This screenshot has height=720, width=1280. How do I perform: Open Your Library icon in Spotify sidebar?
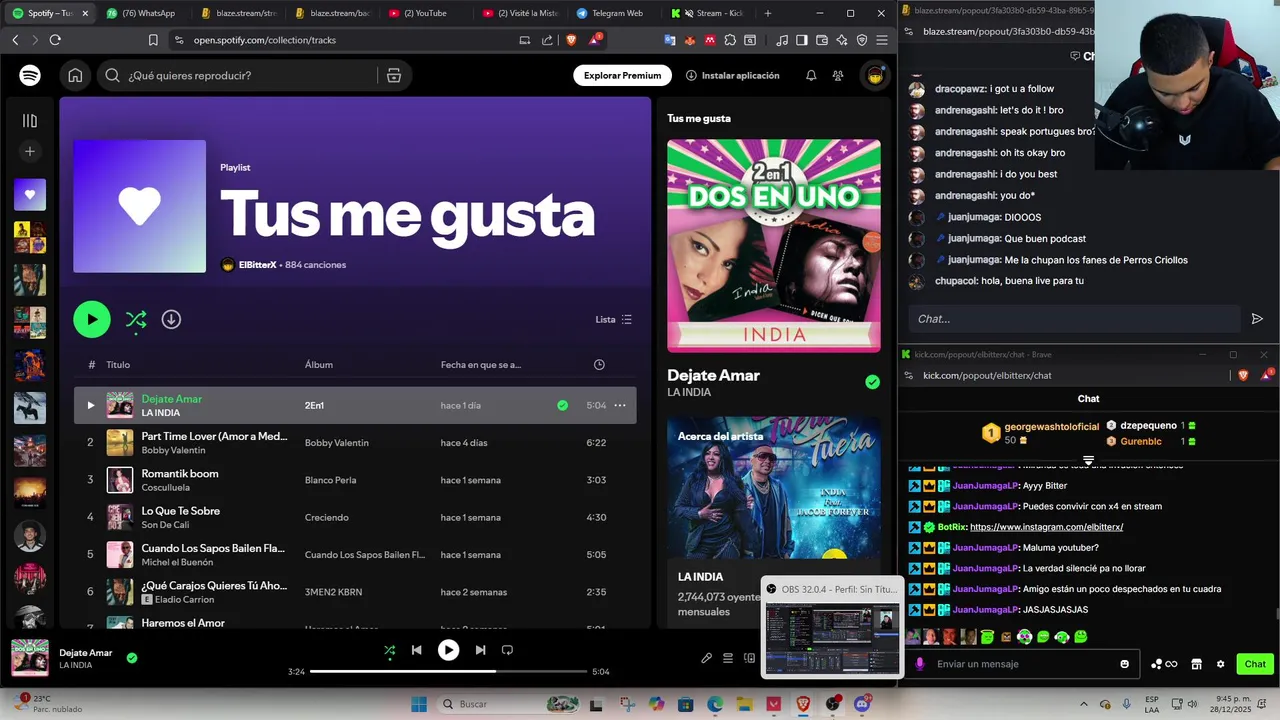[x=30, y=121]
